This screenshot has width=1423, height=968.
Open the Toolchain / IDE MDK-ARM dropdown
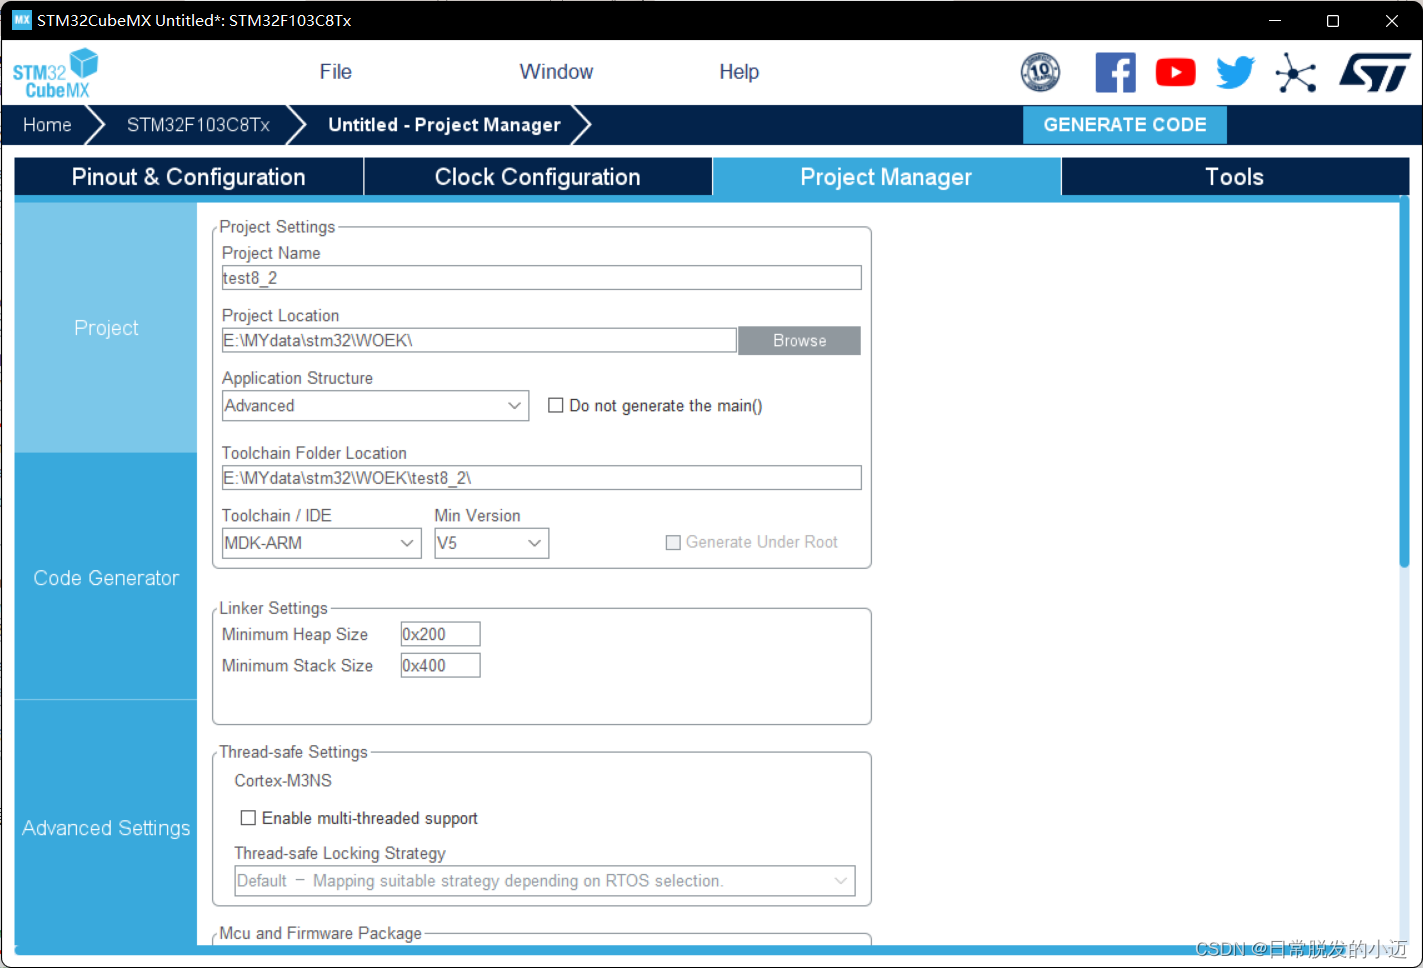point(321,543)
